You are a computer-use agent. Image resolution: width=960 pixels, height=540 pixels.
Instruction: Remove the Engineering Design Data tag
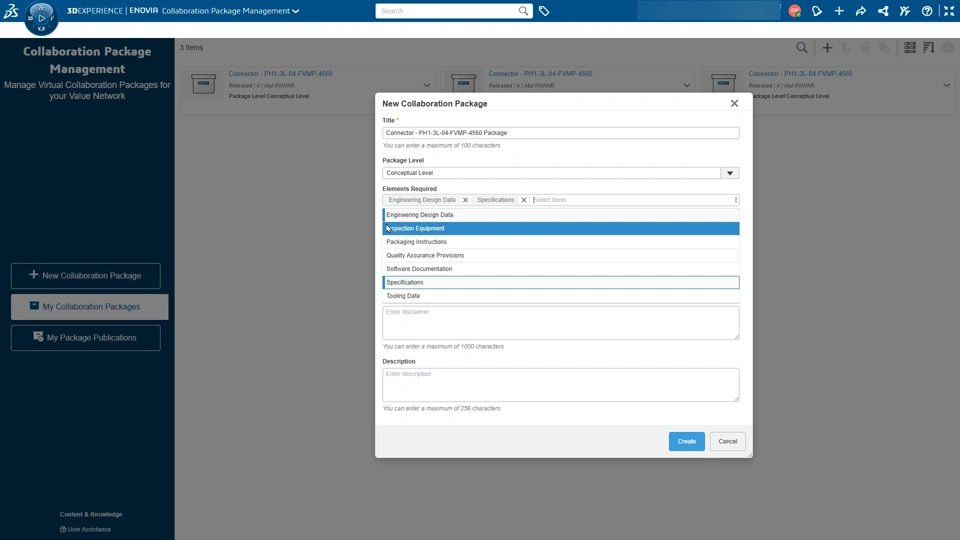(x=465, y=200)
